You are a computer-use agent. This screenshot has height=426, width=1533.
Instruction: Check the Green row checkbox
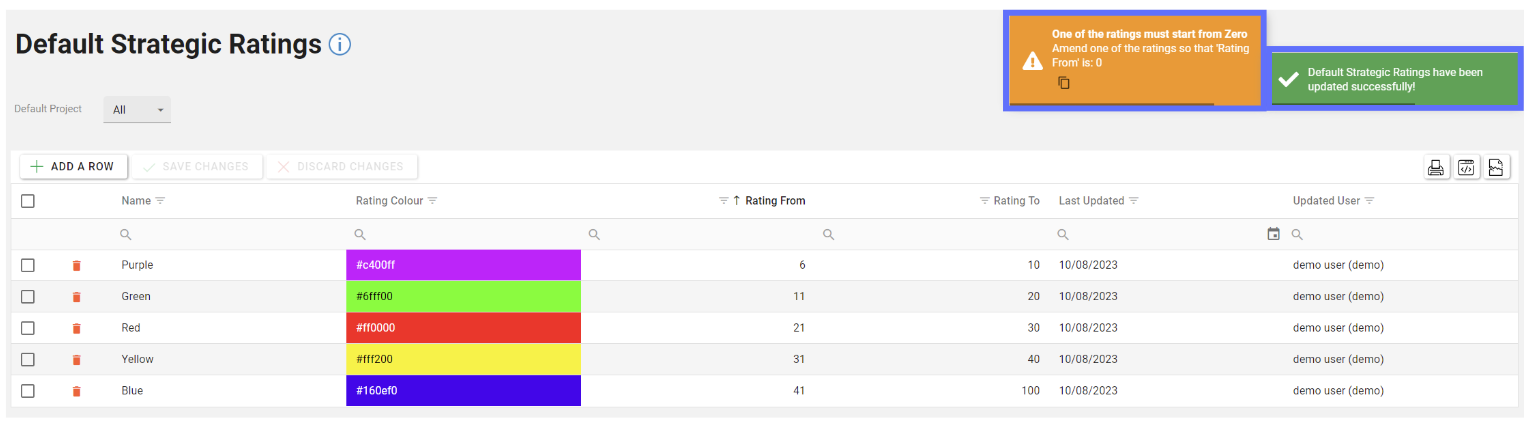pyautogui.click(x=28, y=297)
